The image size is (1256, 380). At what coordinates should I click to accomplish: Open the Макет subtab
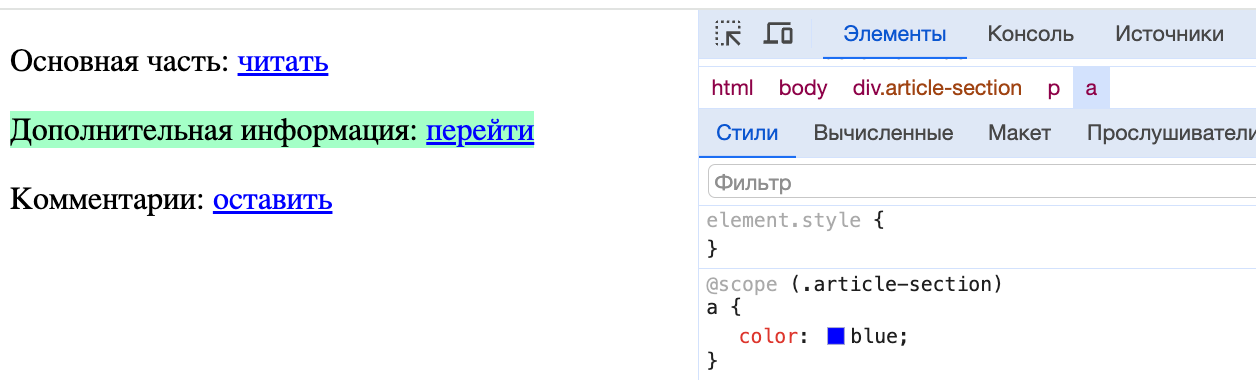[x=1019, y=133]
